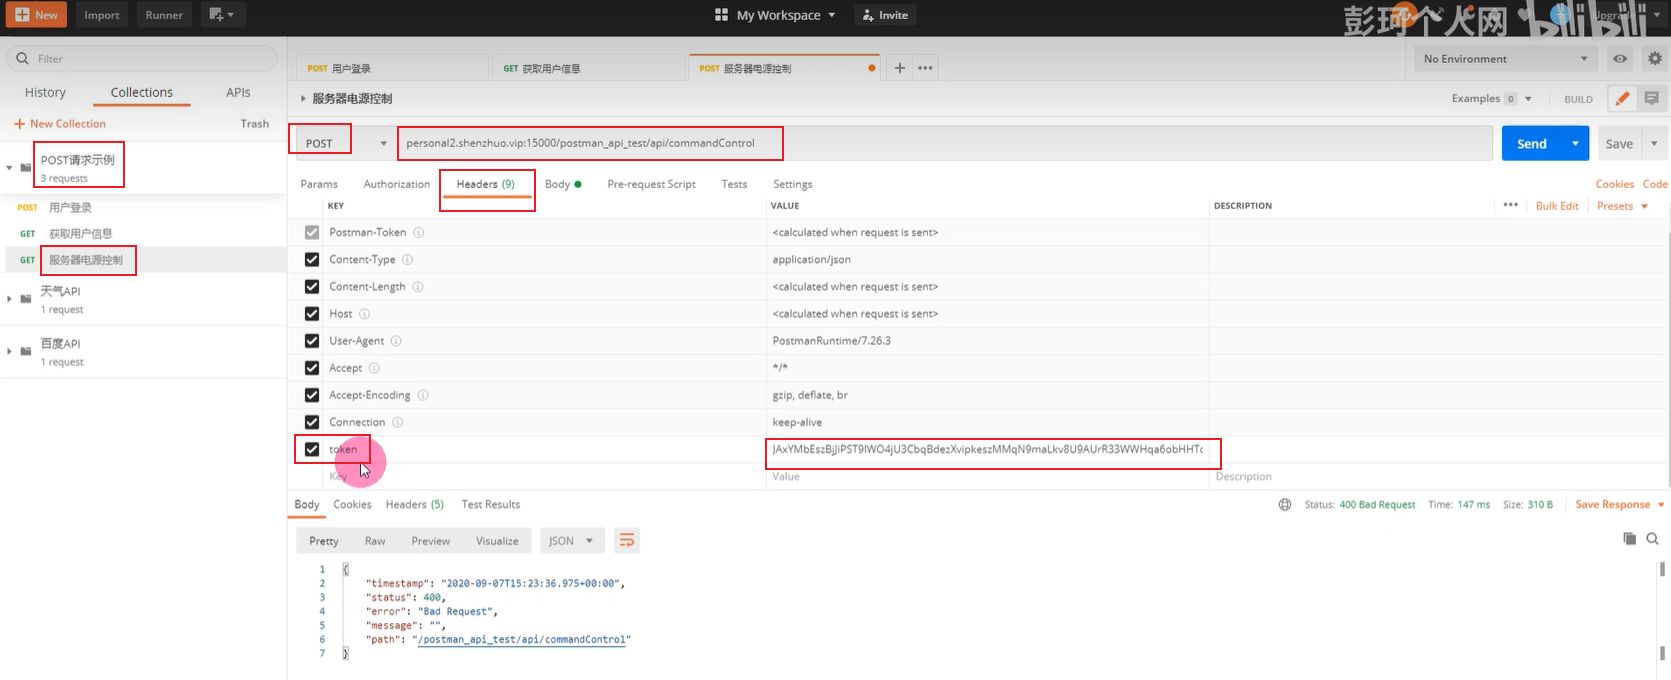Viewport: 1671px width, 680px height.
Task: Disable the Accept-Encoding header checkbox
Action: tap(312, 395)
